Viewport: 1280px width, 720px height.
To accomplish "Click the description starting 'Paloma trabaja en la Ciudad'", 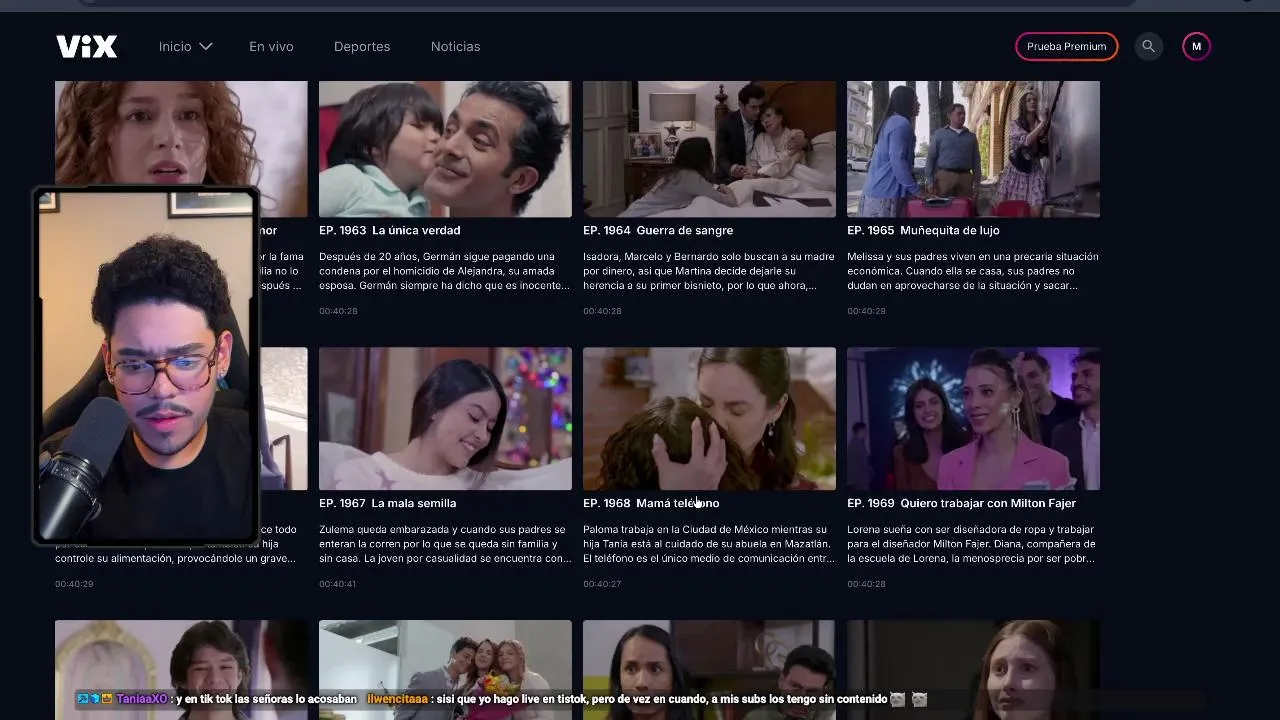I will (709, 544).
